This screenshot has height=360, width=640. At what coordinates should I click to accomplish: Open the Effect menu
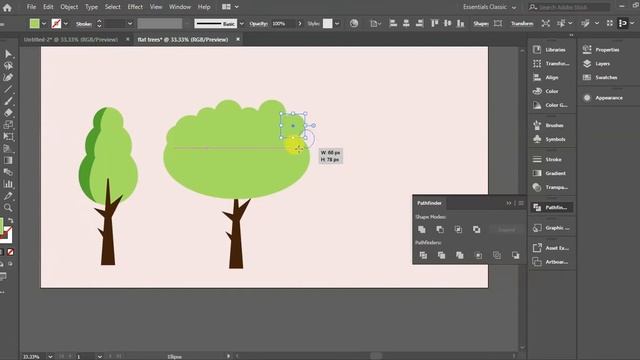coord(135,7)
